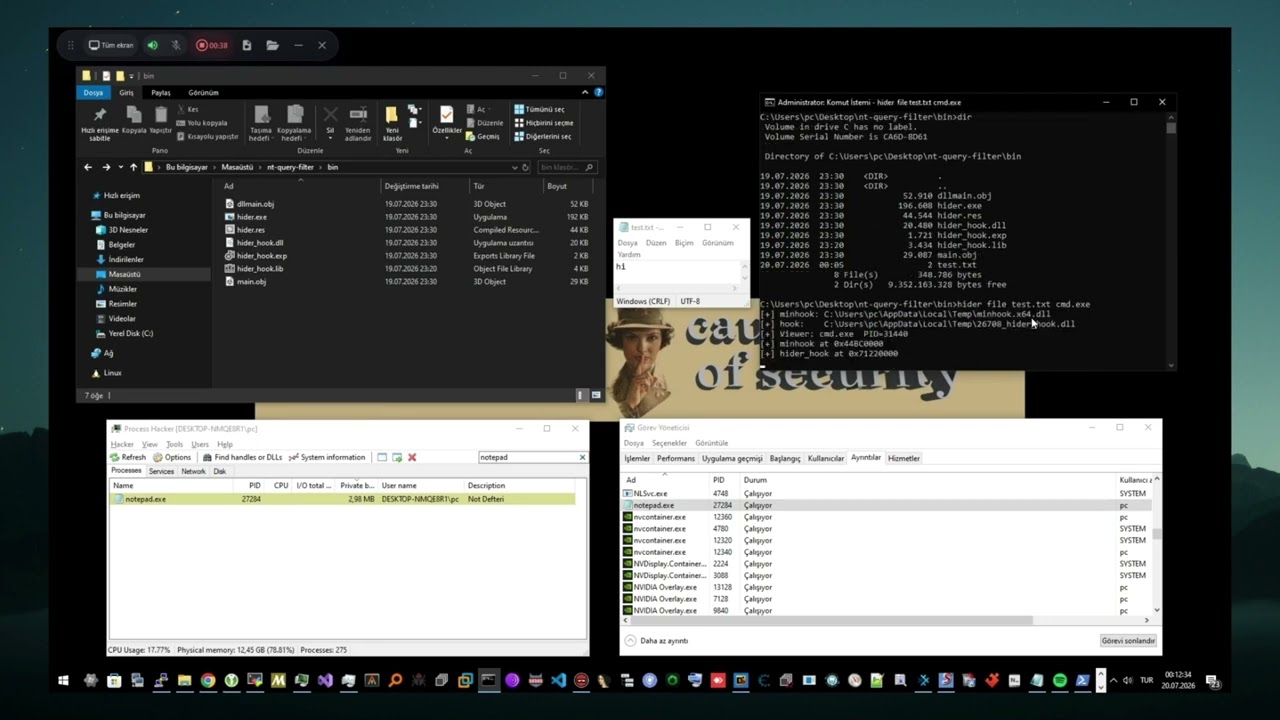Switch to Paylaş ribbon tab in Explorer

point(160,92)
